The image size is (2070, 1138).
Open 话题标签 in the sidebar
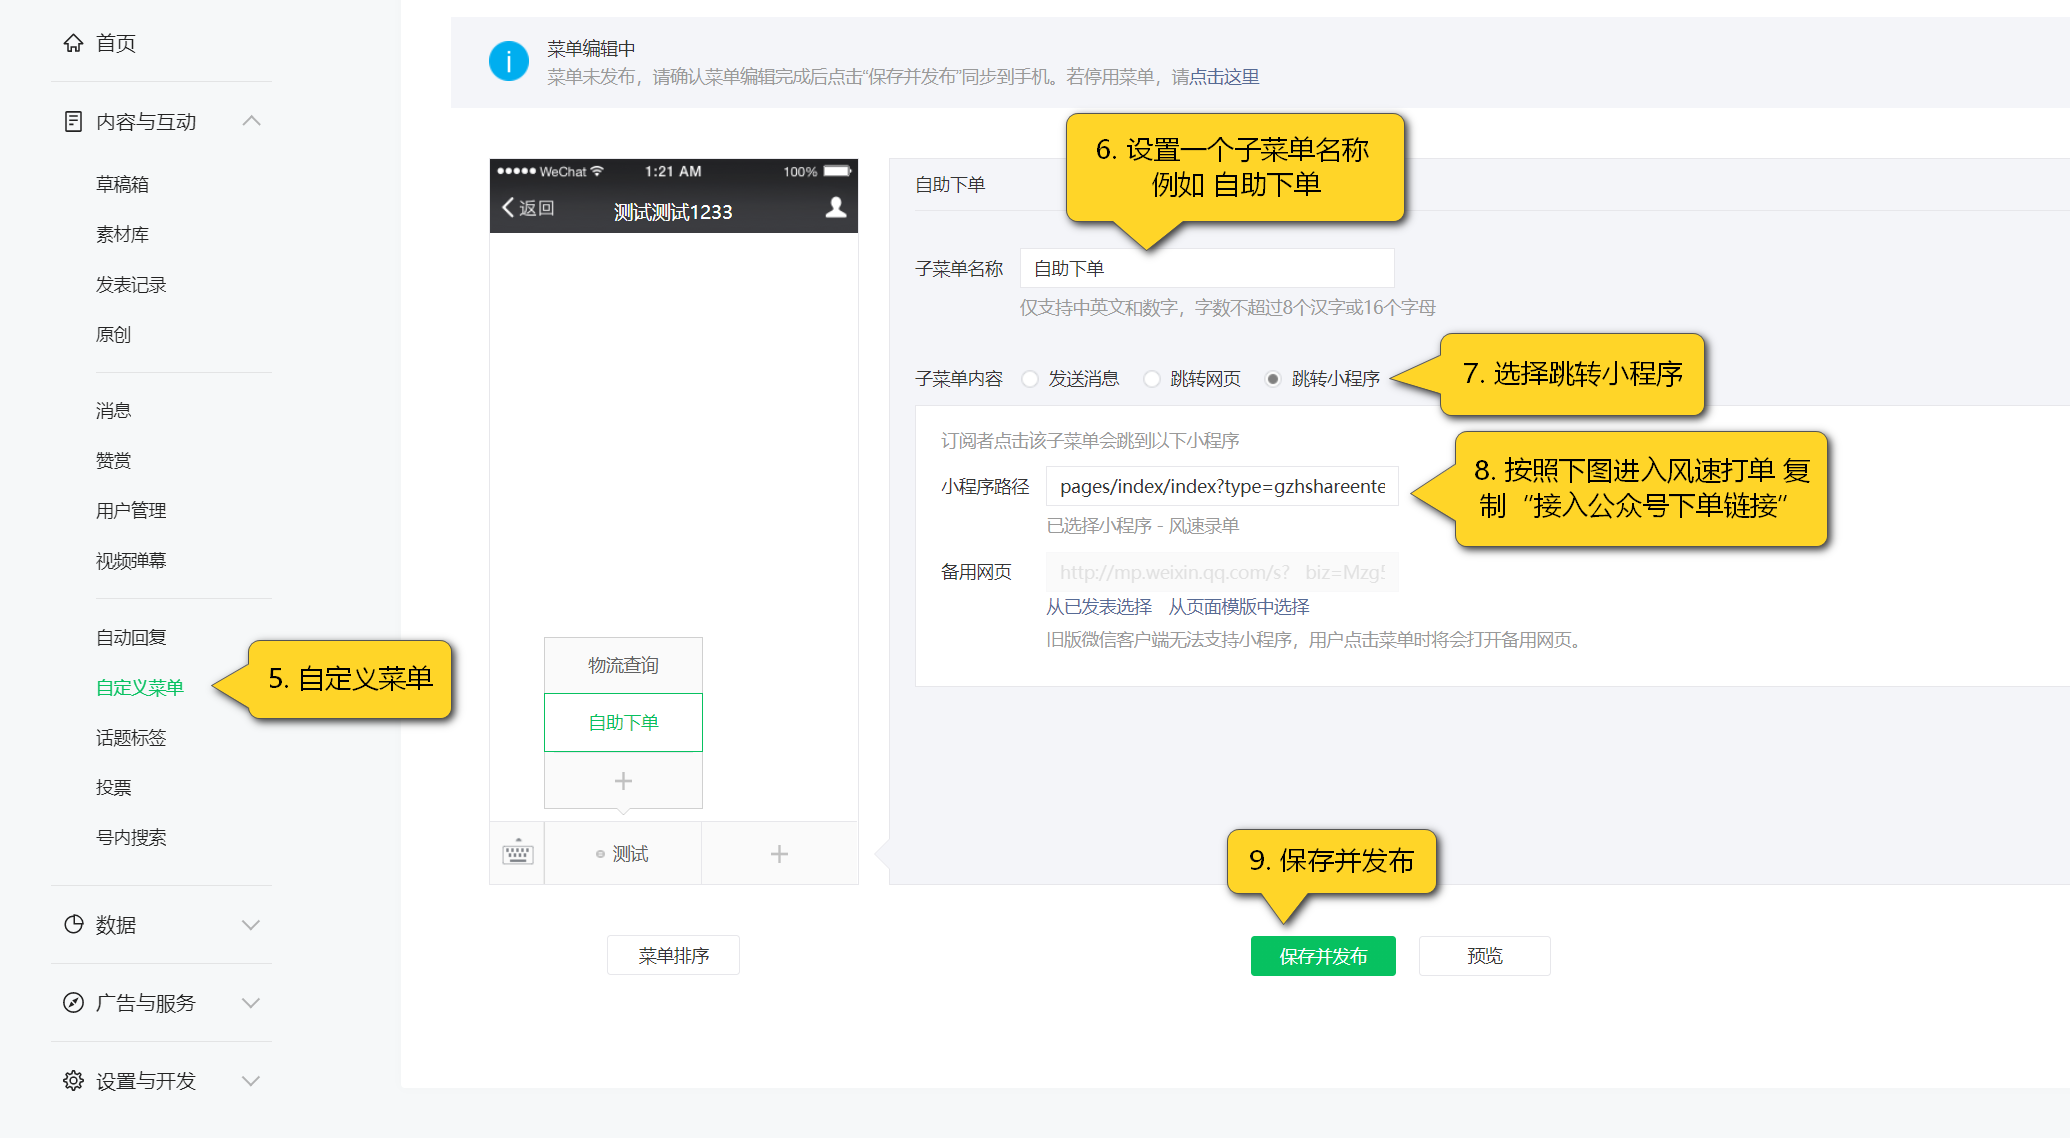(x=131, y=737)
